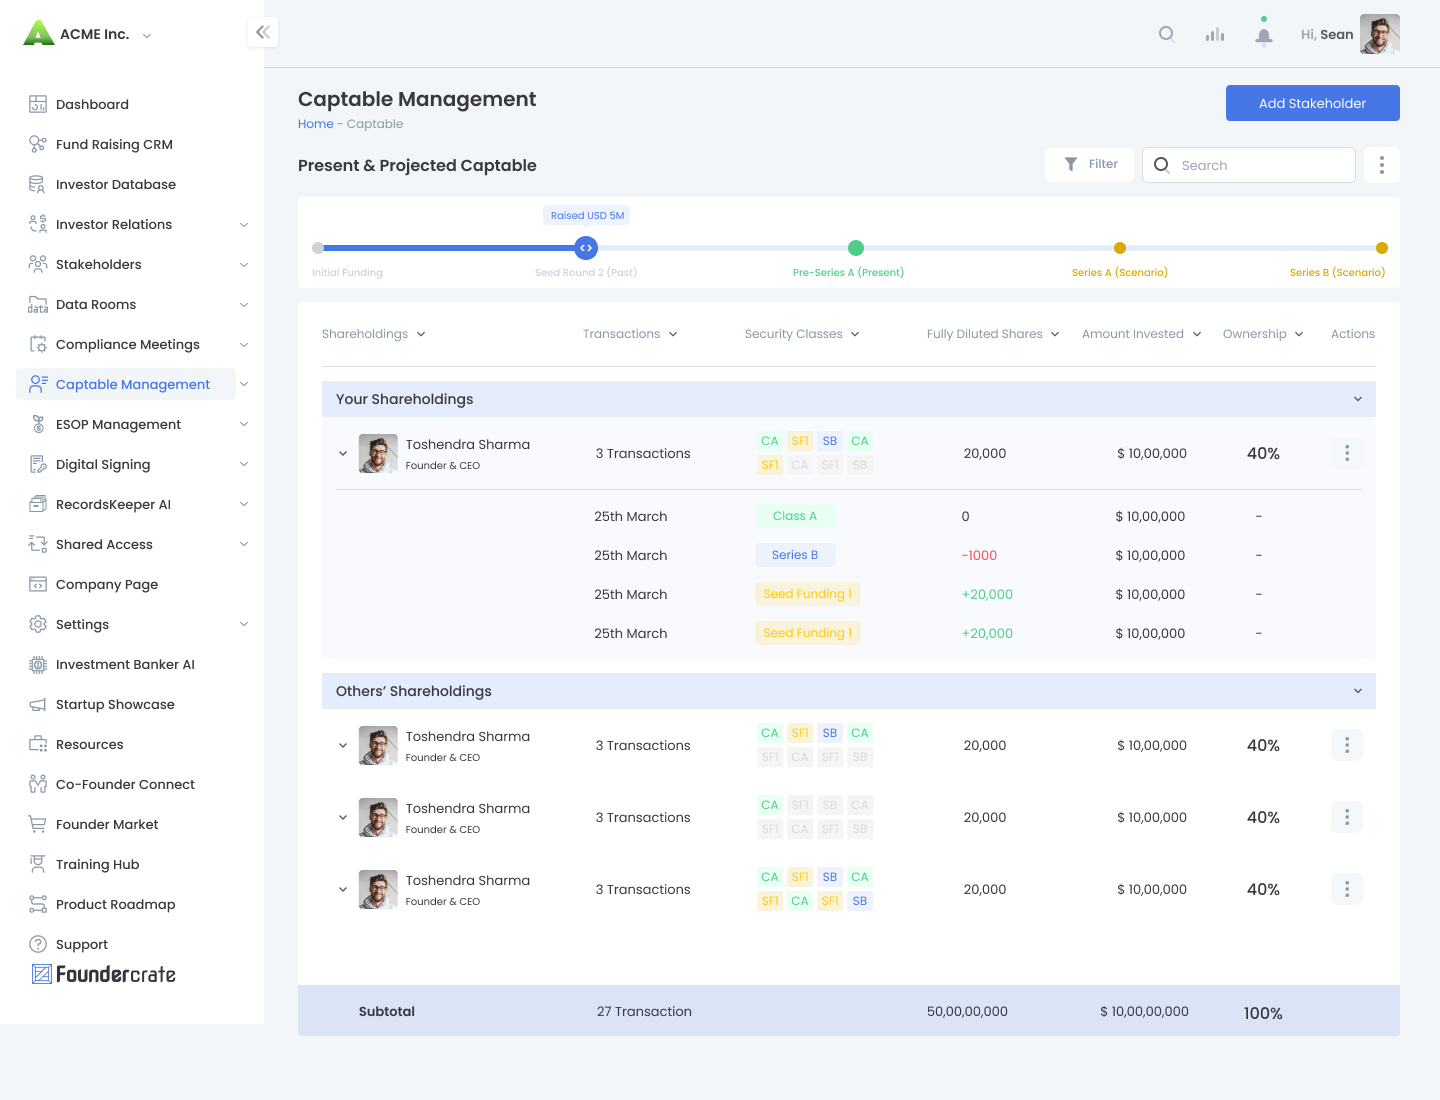This screenshot has height=1100, width=1440.
Task: Click Add Stakeholder button
Action: pyautogui.click(x=1313, y=103)
